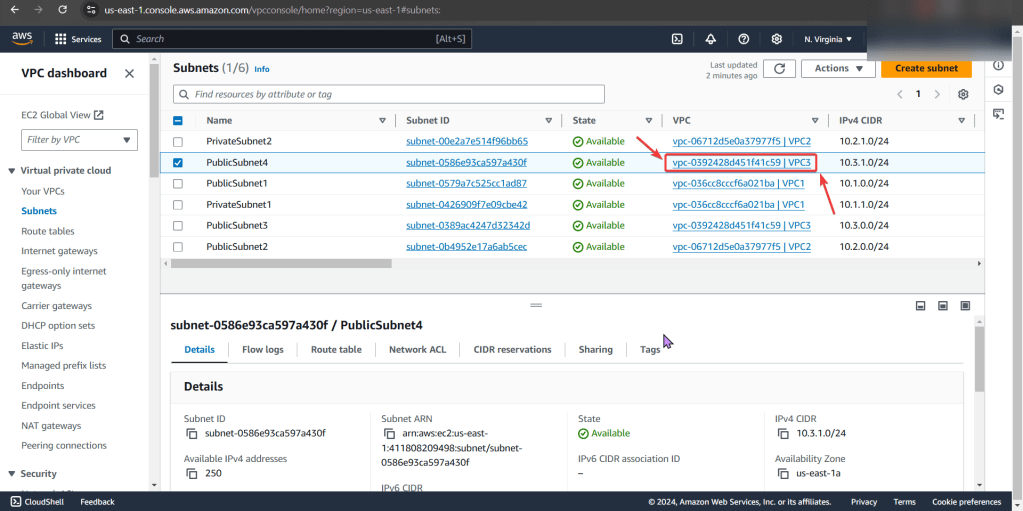Tick the PublicSubnet3 row checkbox
Image resolution: width=1023 pixels, height=511 pixels.
click(178, 225)
